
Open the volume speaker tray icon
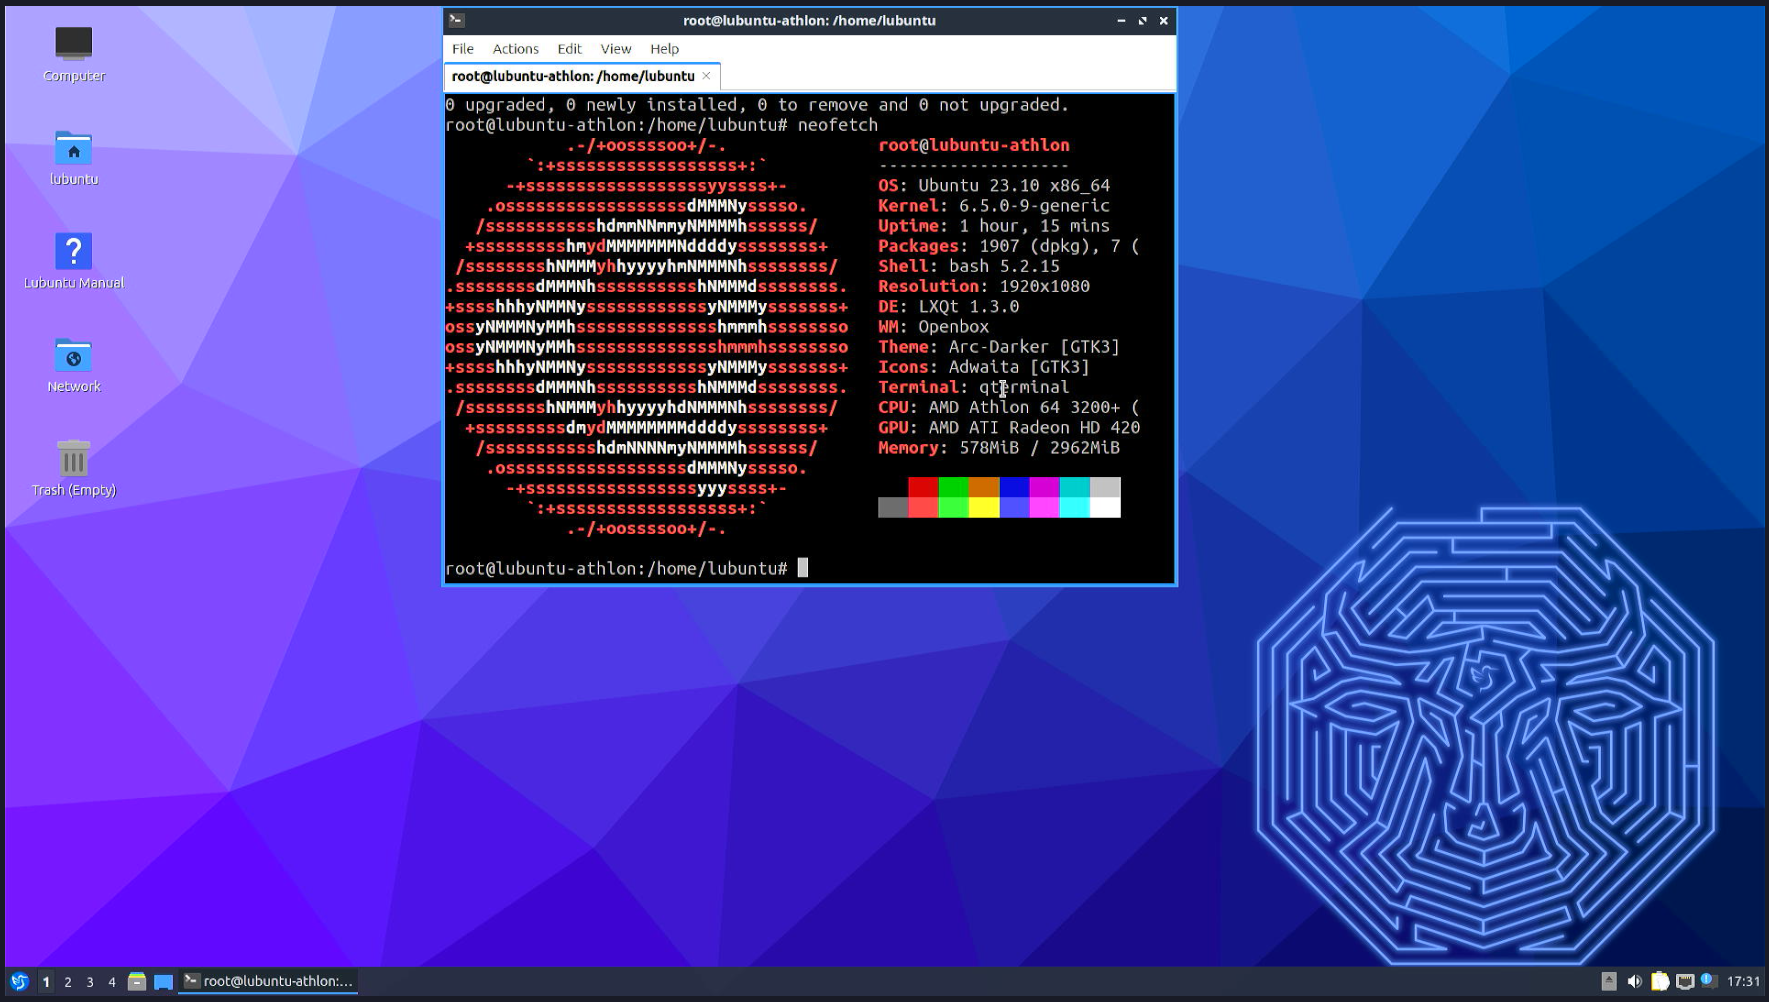pyautogui.click(x=1634, y=981)
